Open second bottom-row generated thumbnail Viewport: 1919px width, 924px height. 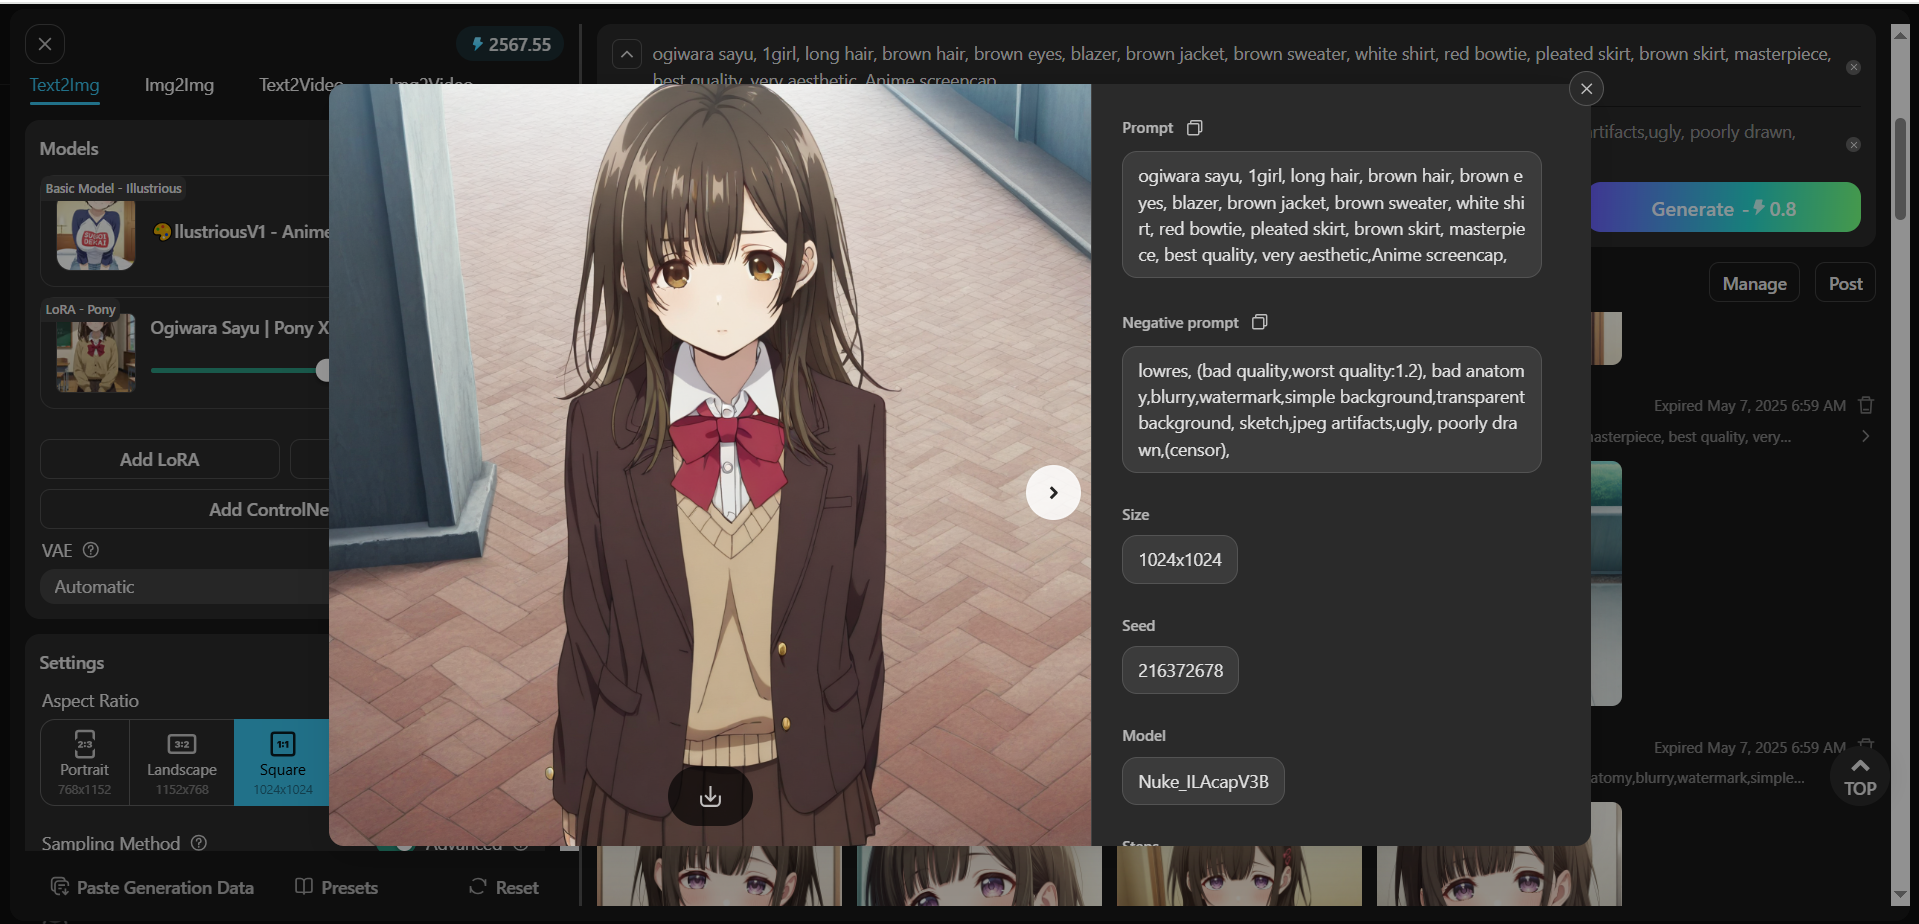(x=979, y=876)
